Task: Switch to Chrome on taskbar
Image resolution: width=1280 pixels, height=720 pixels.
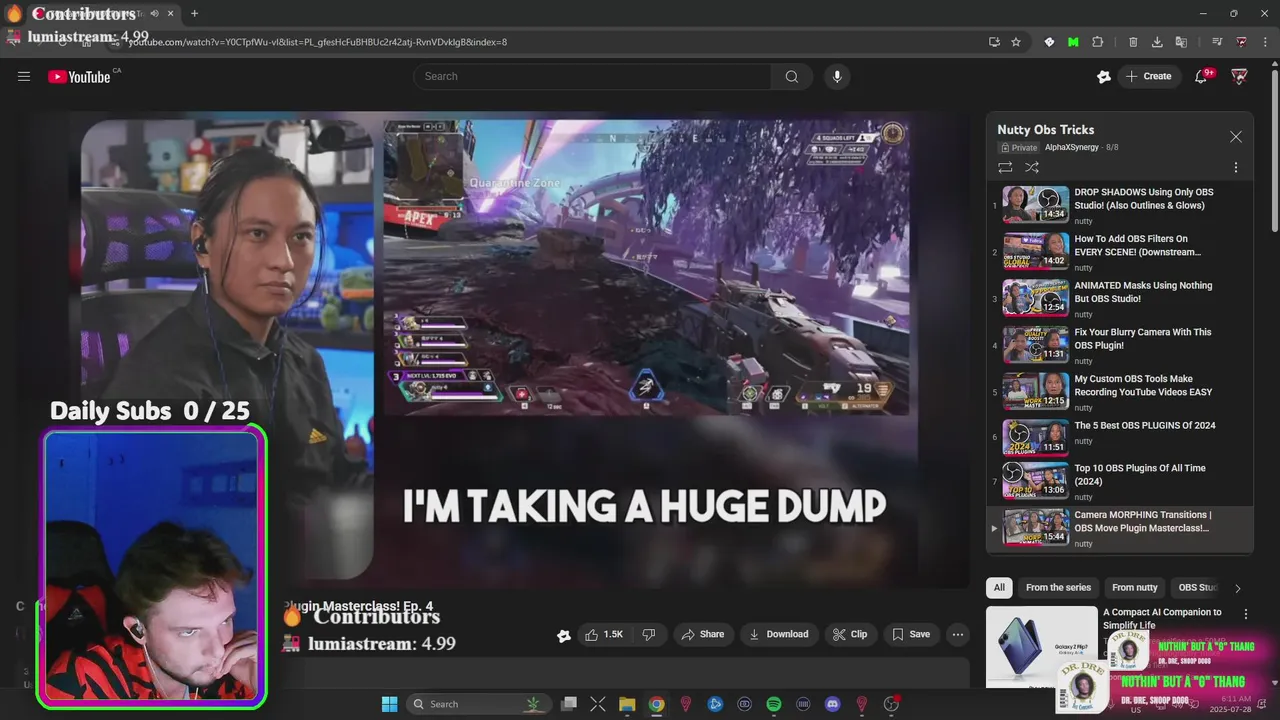Action: (656, 704)
